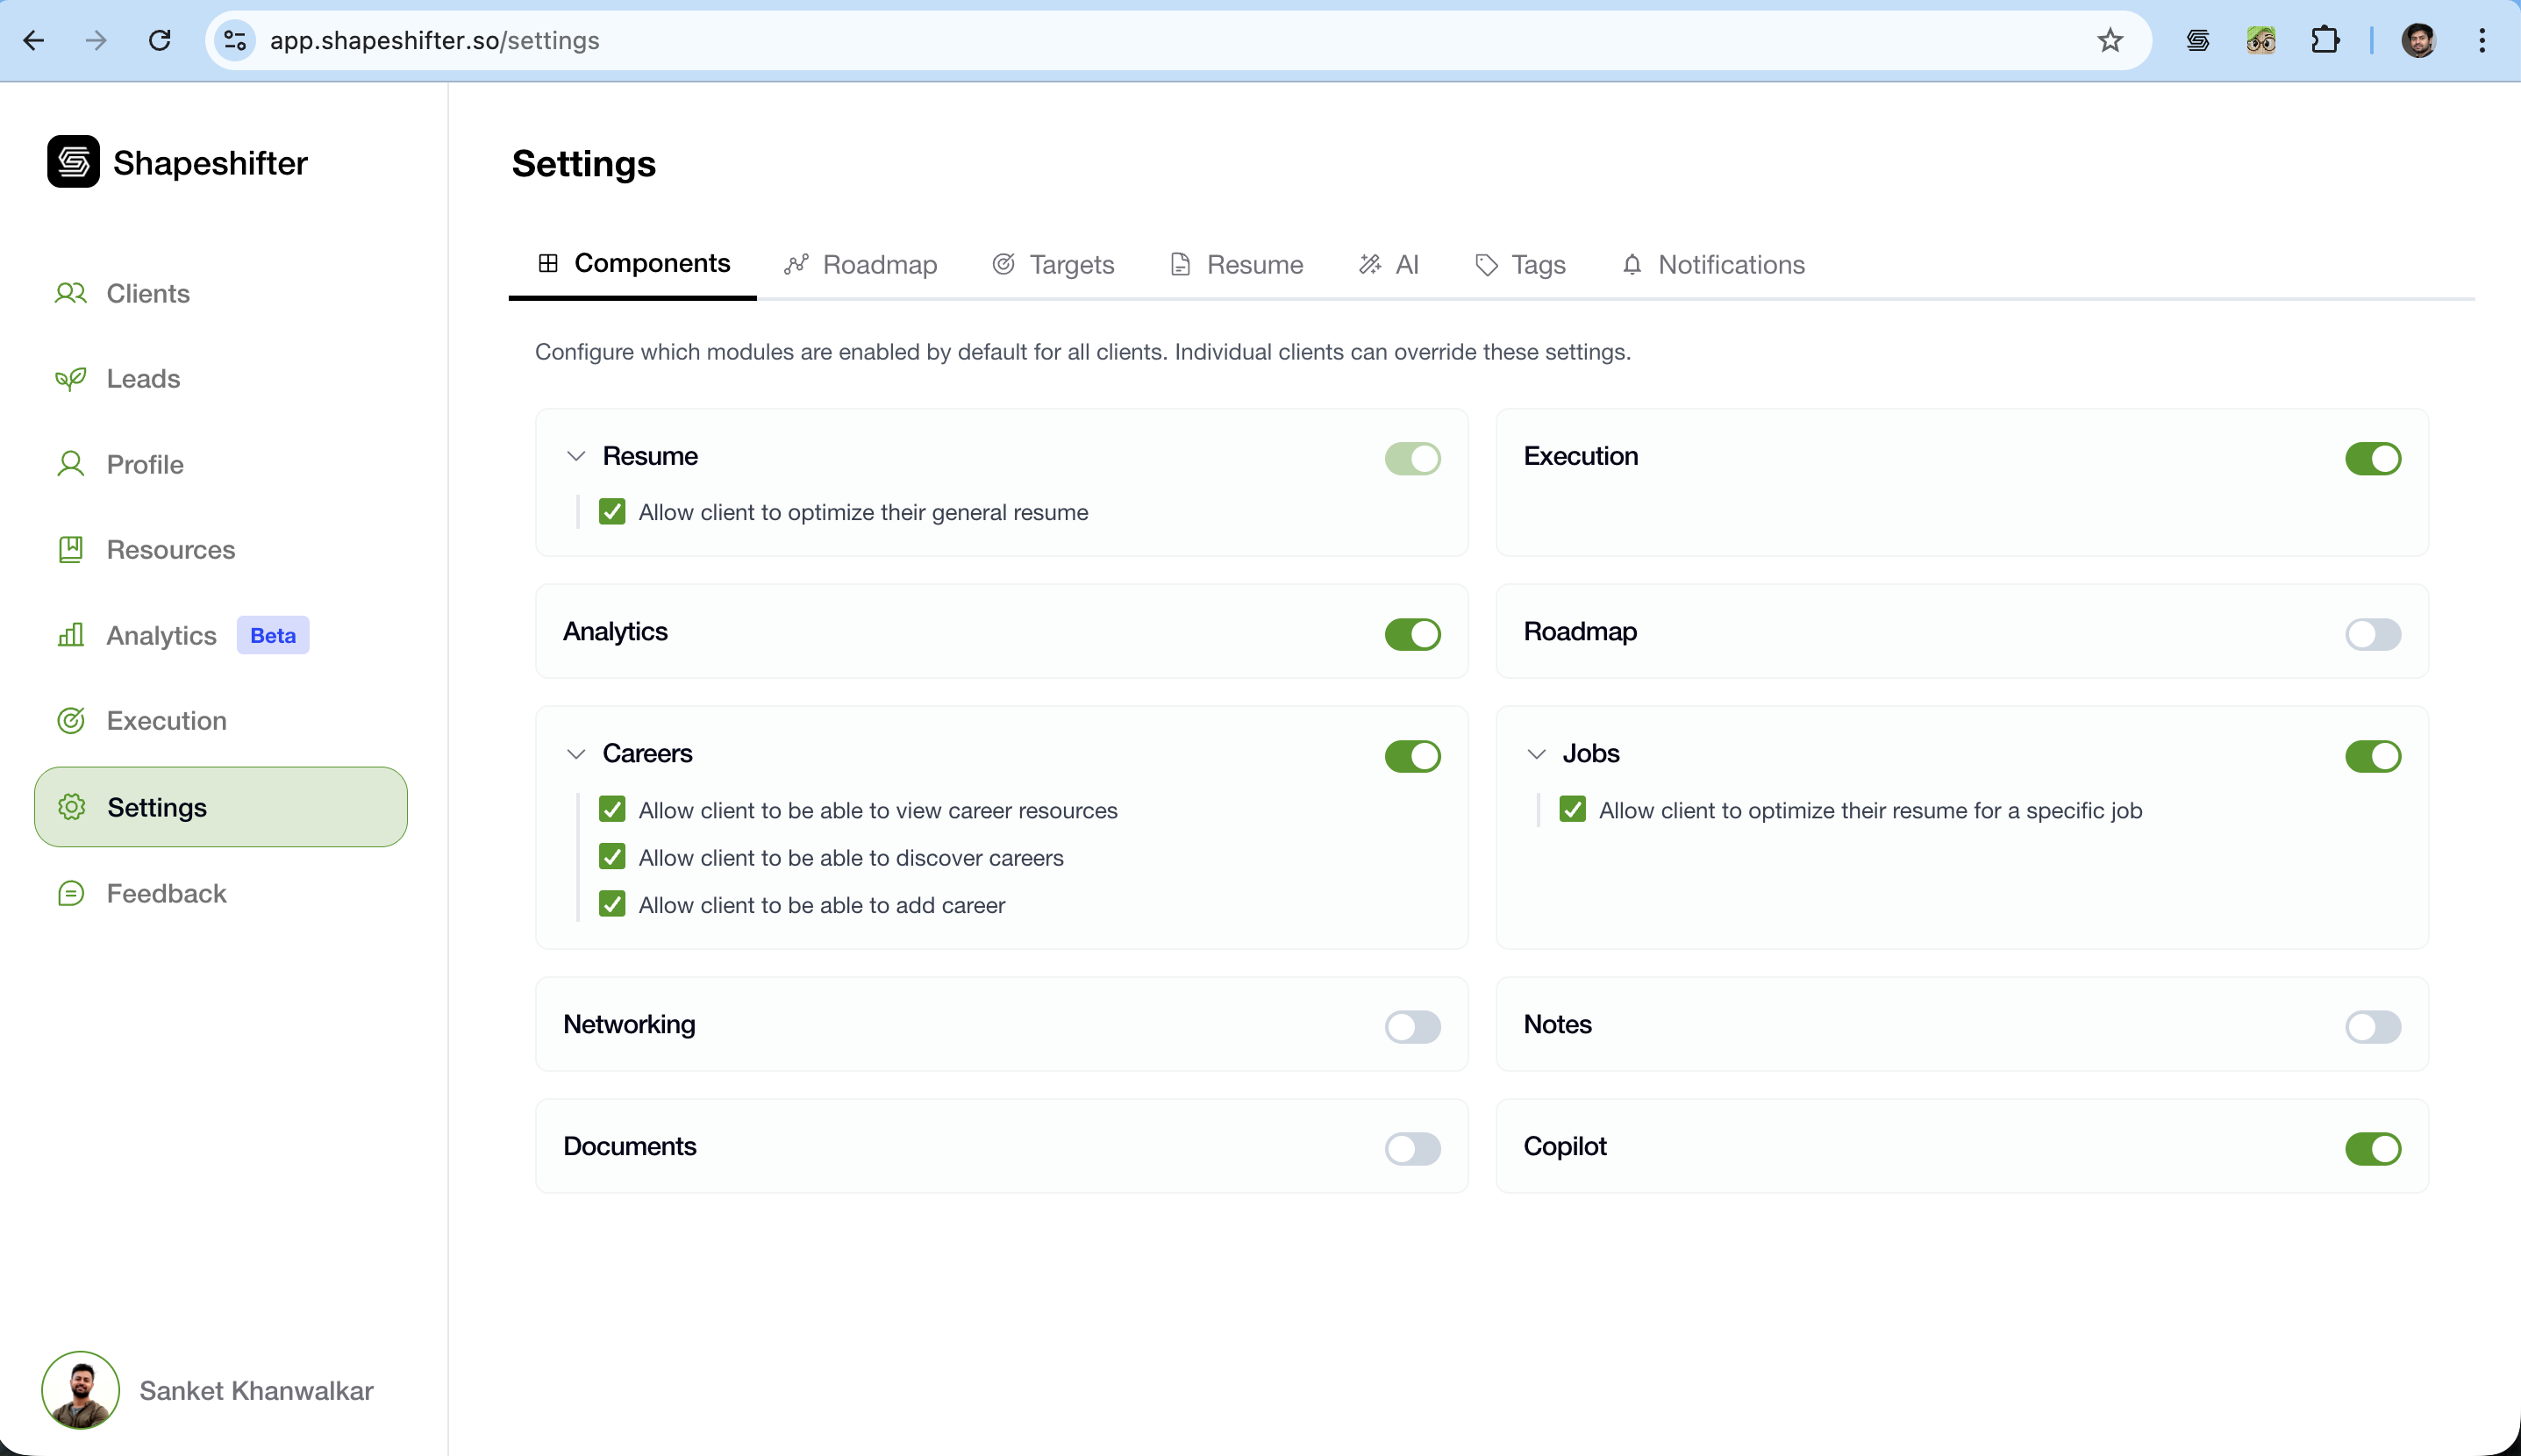Select the Execution sidebar icon
2521x1456 pixels.
70,720
